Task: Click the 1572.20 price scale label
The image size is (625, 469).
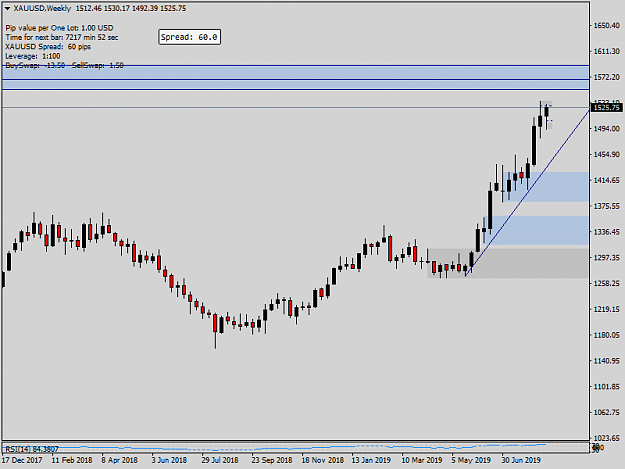Action: coord(607,77)
